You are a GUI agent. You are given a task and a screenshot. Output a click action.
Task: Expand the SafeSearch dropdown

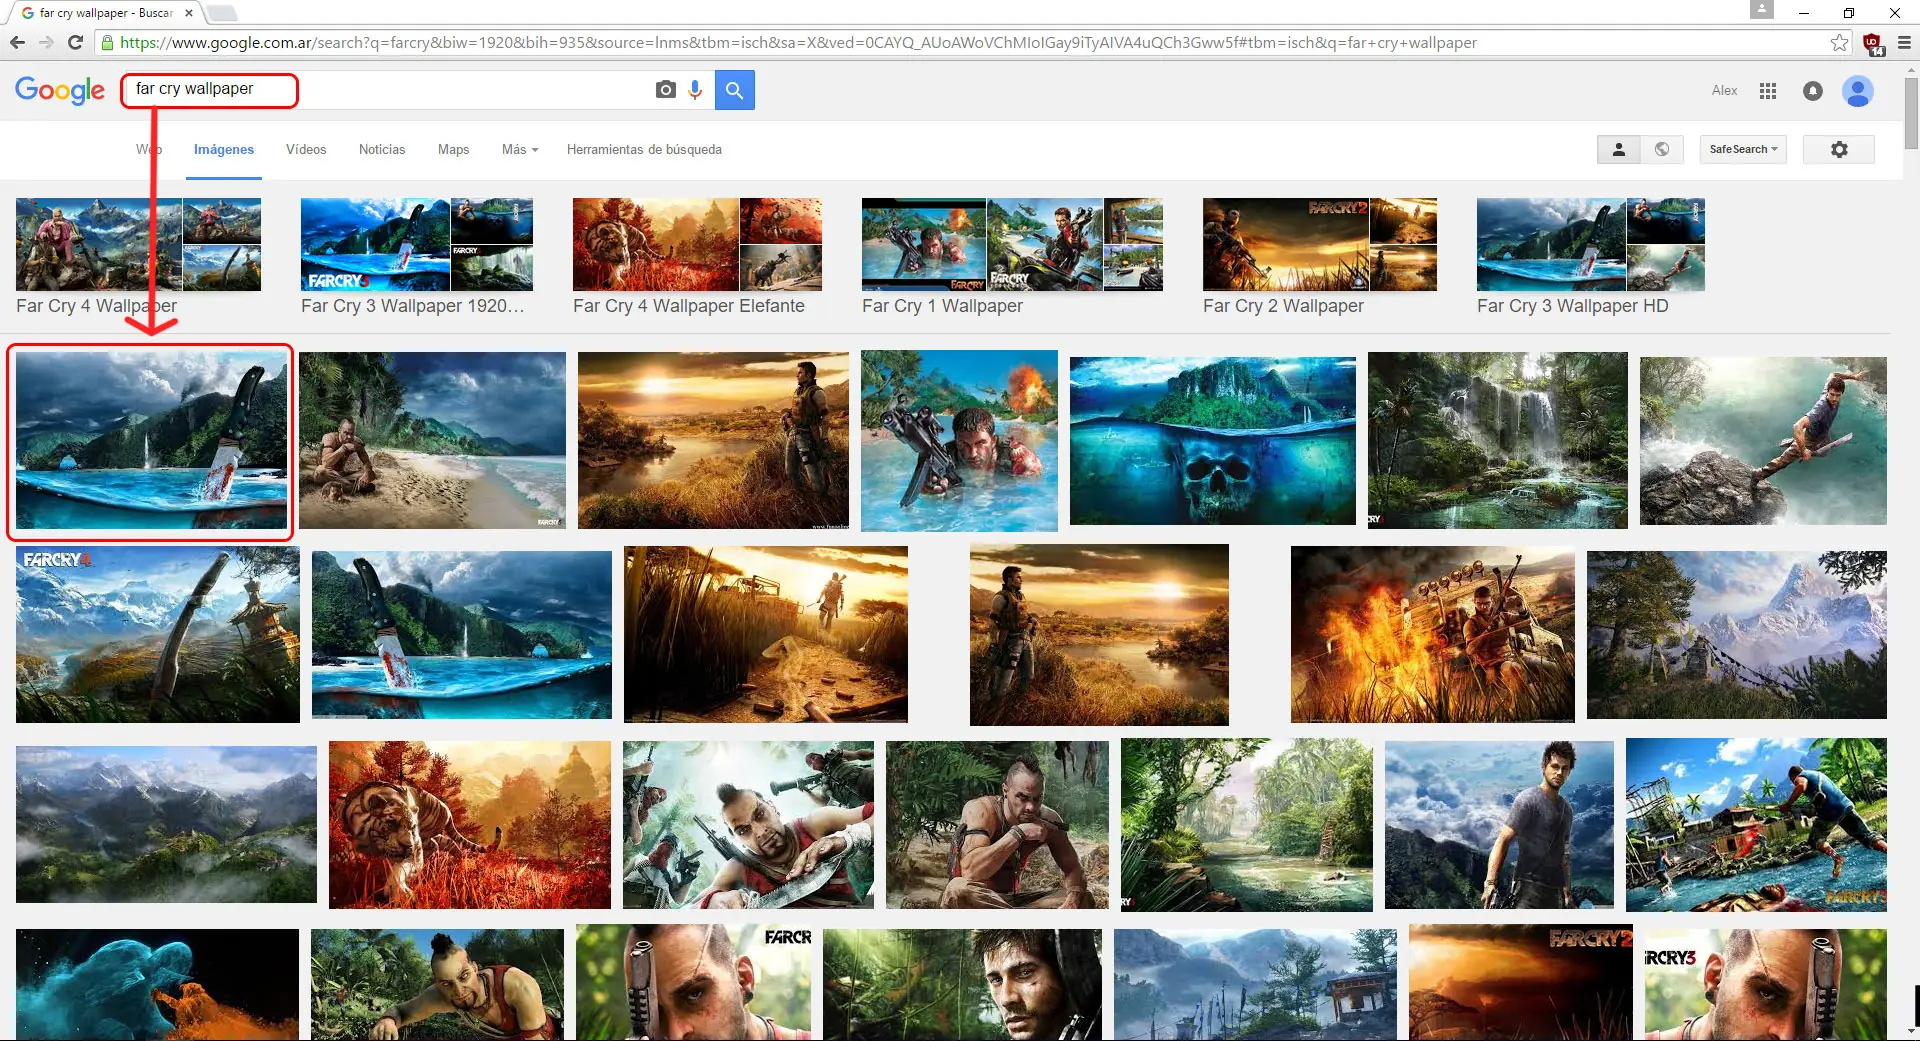(1743, 149)
